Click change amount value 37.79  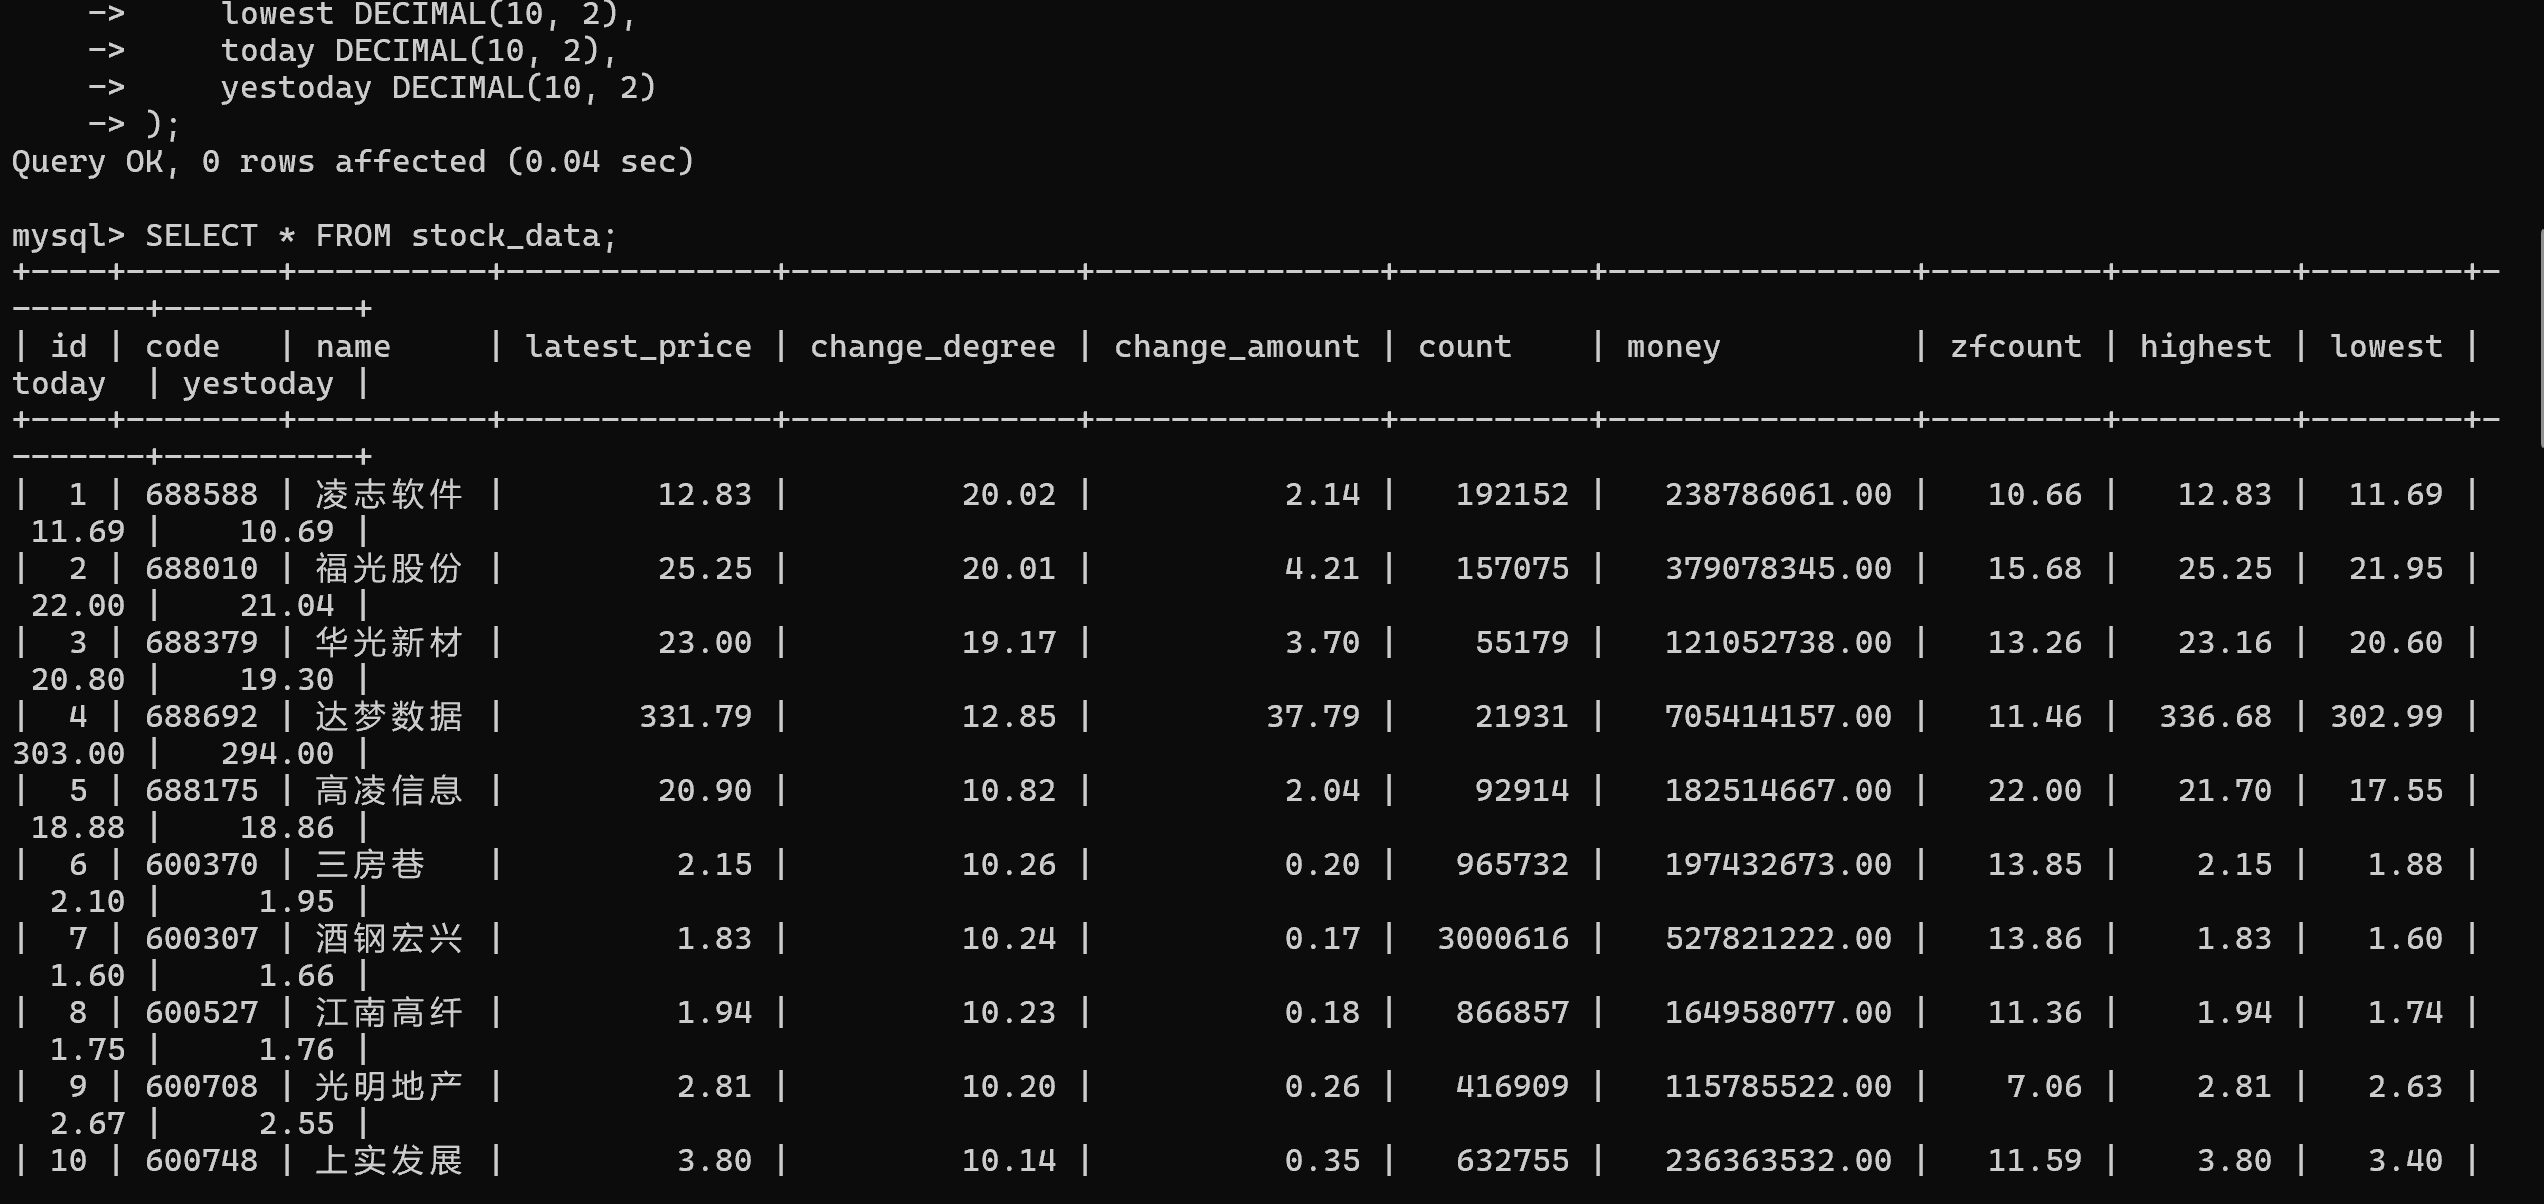(x=1312, y=716)
